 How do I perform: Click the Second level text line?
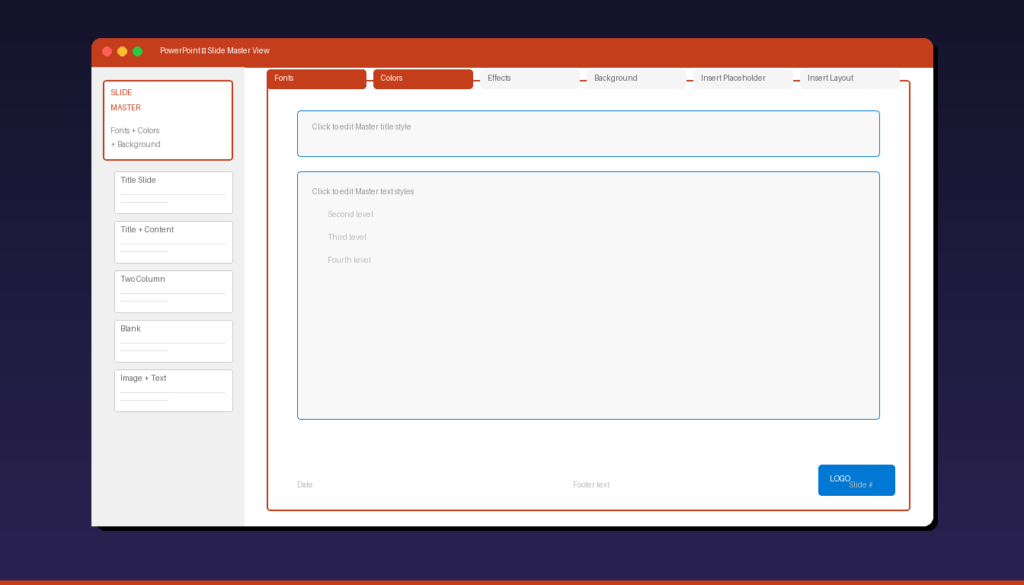coord(350,213)
